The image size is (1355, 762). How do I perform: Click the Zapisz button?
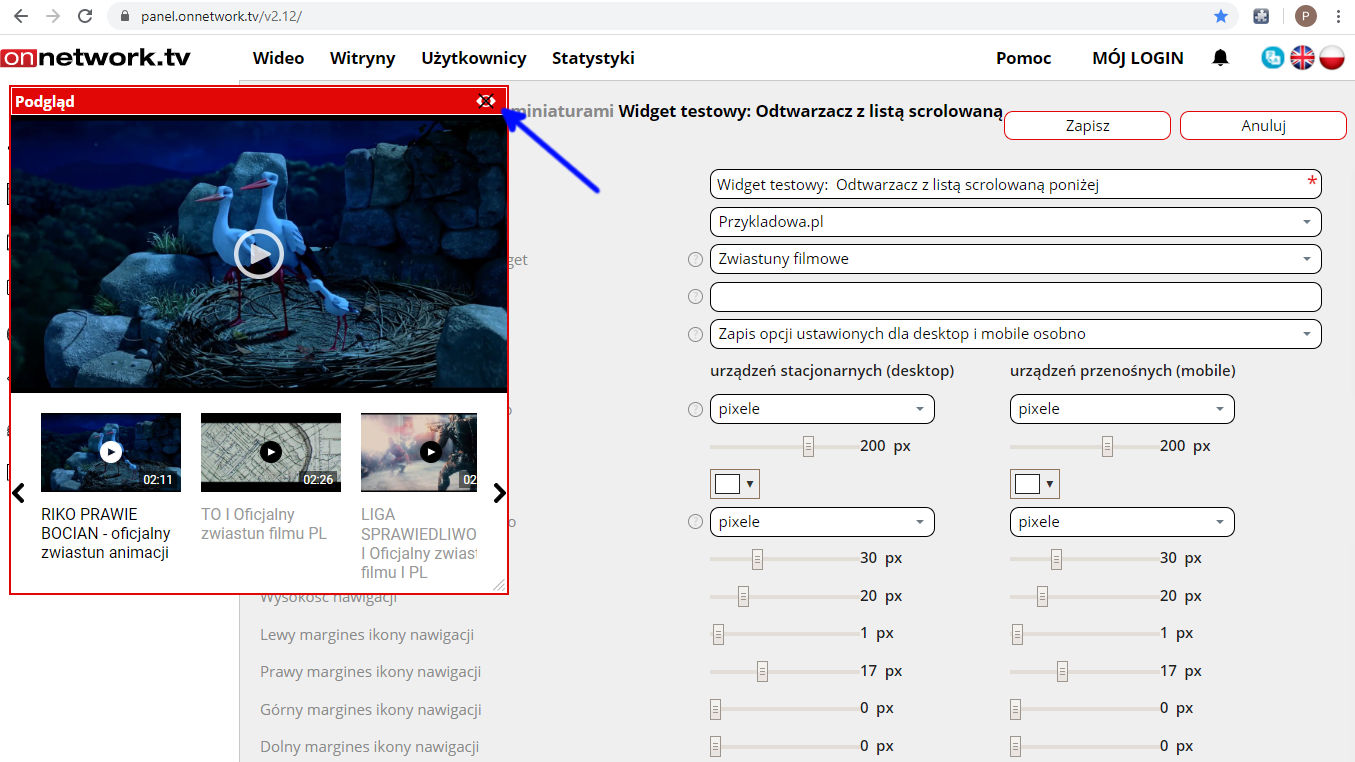click(x=1087, y=126)
